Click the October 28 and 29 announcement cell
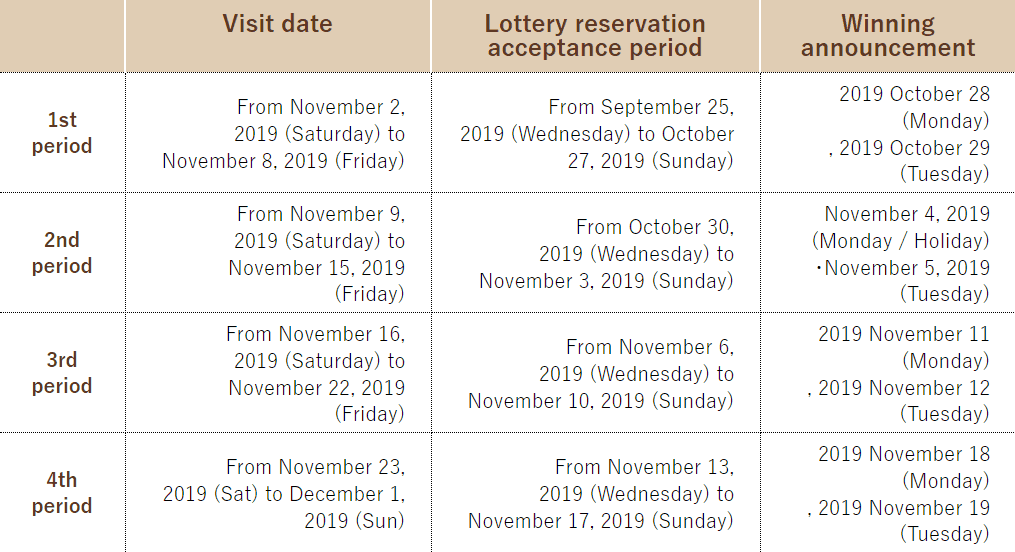This screenshot has height=552, width=1015. [887, 133]
